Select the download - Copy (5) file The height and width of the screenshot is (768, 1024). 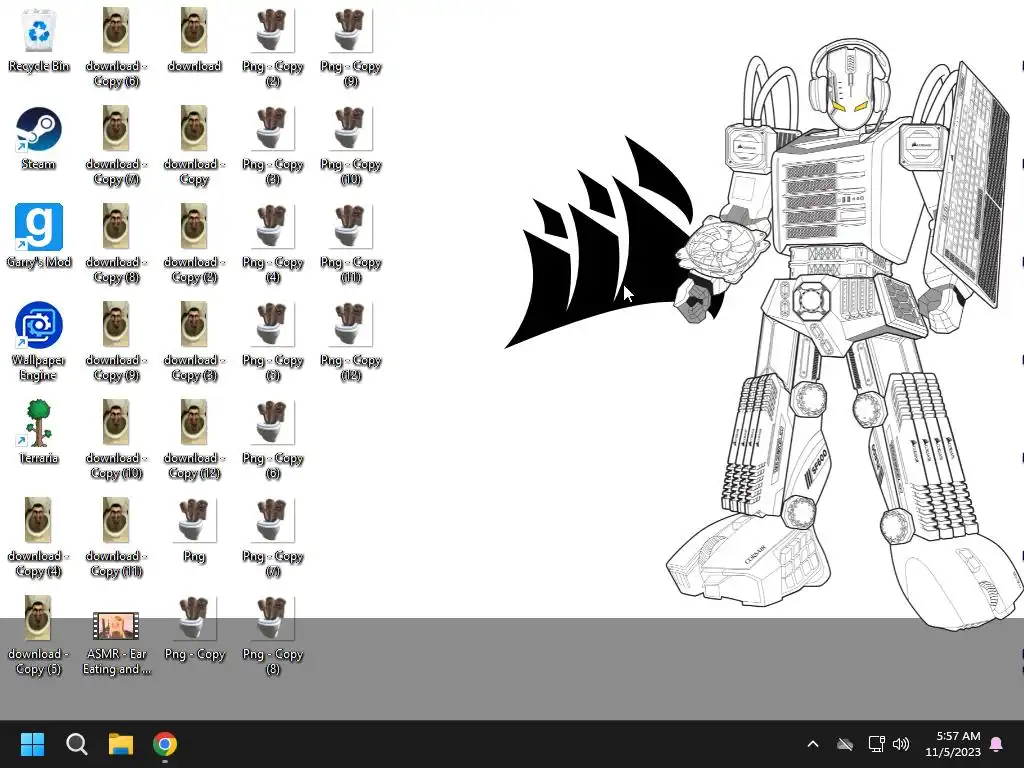point(39,635)
